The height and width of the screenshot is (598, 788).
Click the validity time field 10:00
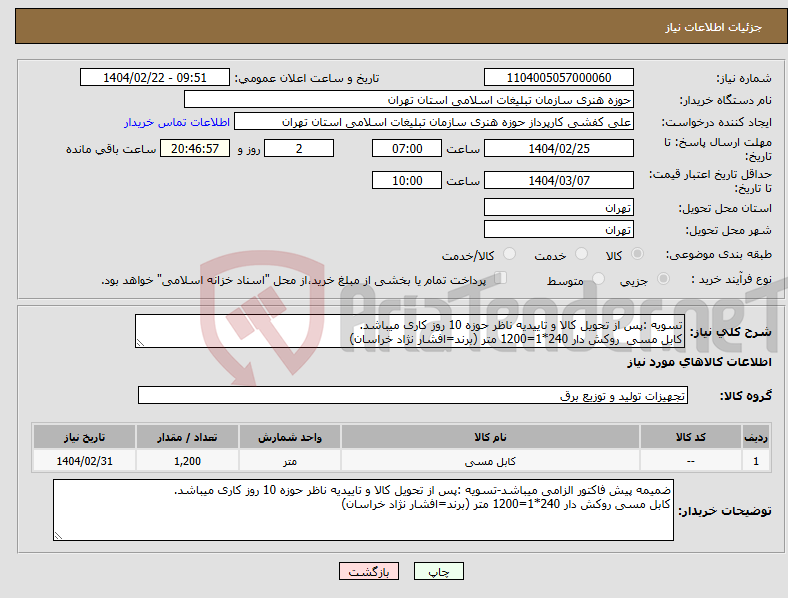(x=407, y=180)
